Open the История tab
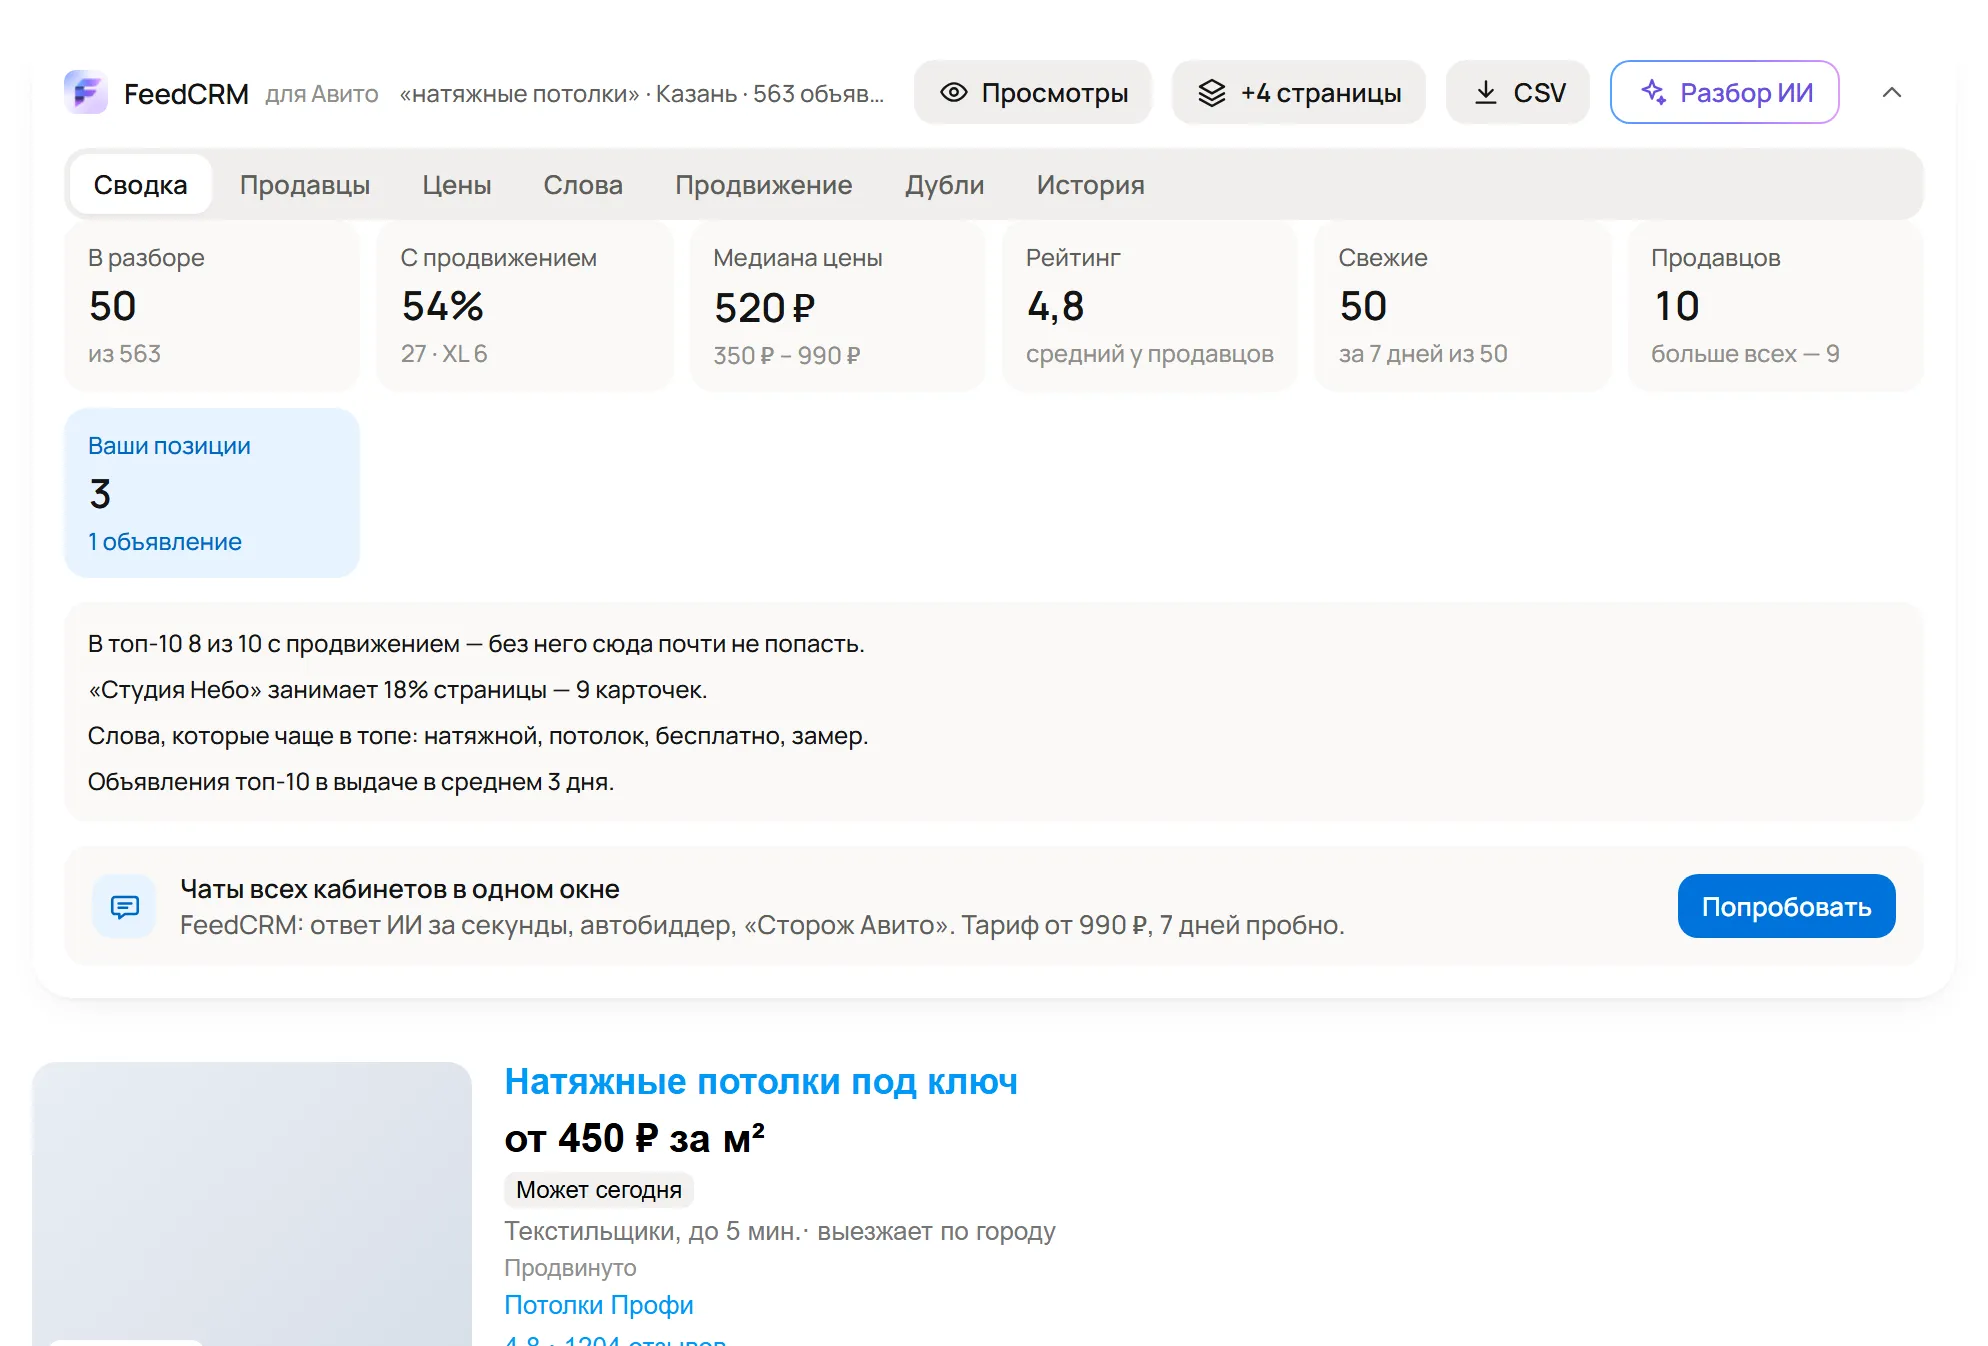This screenshot has width=1988, height=1346. pyautogui.click(x=1091, y=185)
